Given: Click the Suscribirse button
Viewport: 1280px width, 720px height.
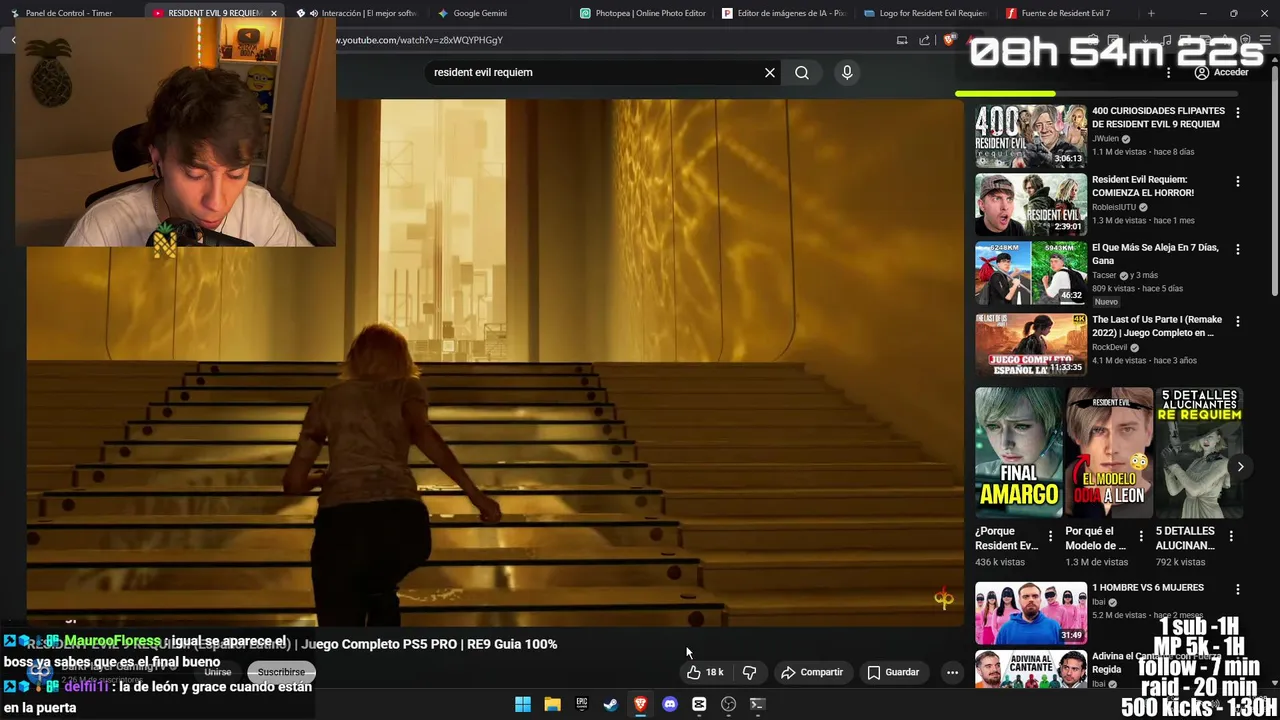Looking at the screenshot, I should 281,672.
